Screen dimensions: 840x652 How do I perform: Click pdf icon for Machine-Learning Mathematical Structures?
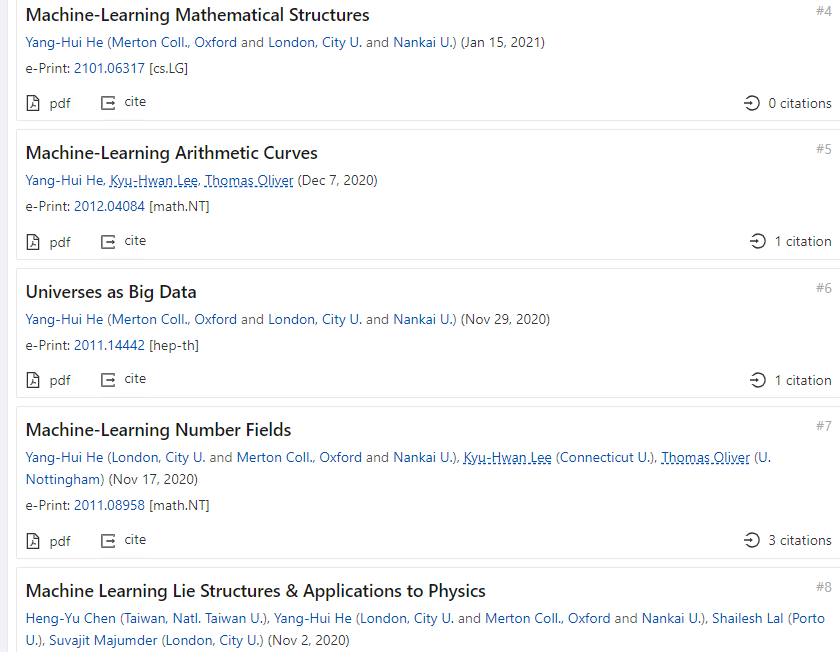(33, 103)
